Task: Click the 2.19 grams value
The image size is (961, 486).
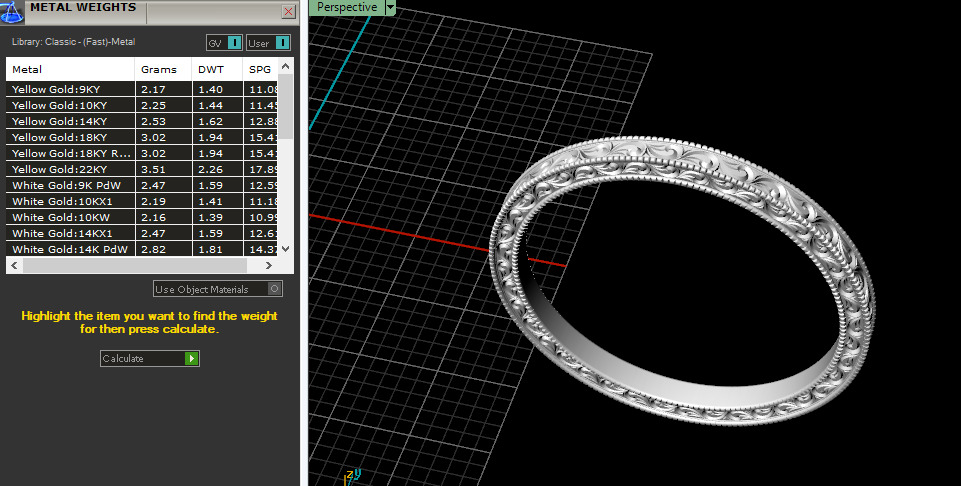Action: coord(153,202)
